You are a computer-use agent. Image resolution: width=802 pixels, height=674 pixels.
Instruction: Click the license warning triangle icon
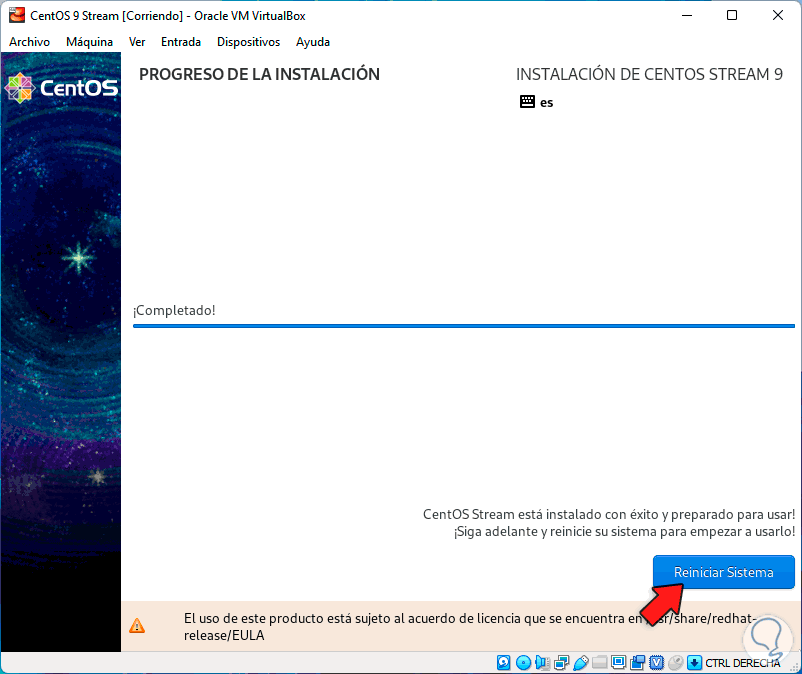click(137, 626)
